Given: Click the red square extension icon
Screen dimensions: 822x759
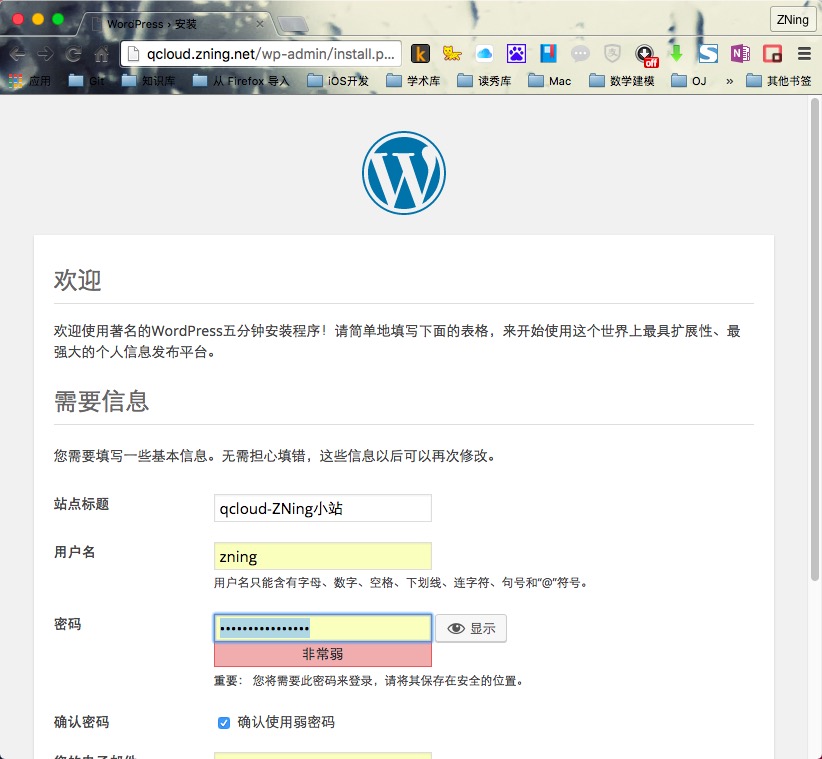Looking at the screenshot, I should pos(772,53).
